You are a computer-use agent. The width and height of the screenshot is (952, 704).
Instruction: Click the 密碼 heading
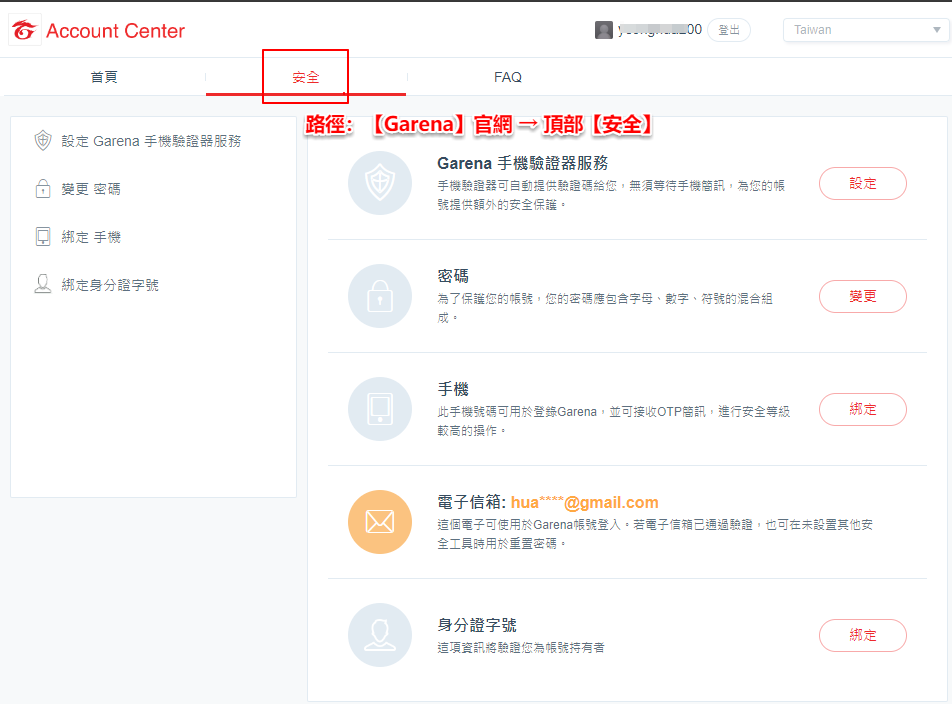coord(453,276)
